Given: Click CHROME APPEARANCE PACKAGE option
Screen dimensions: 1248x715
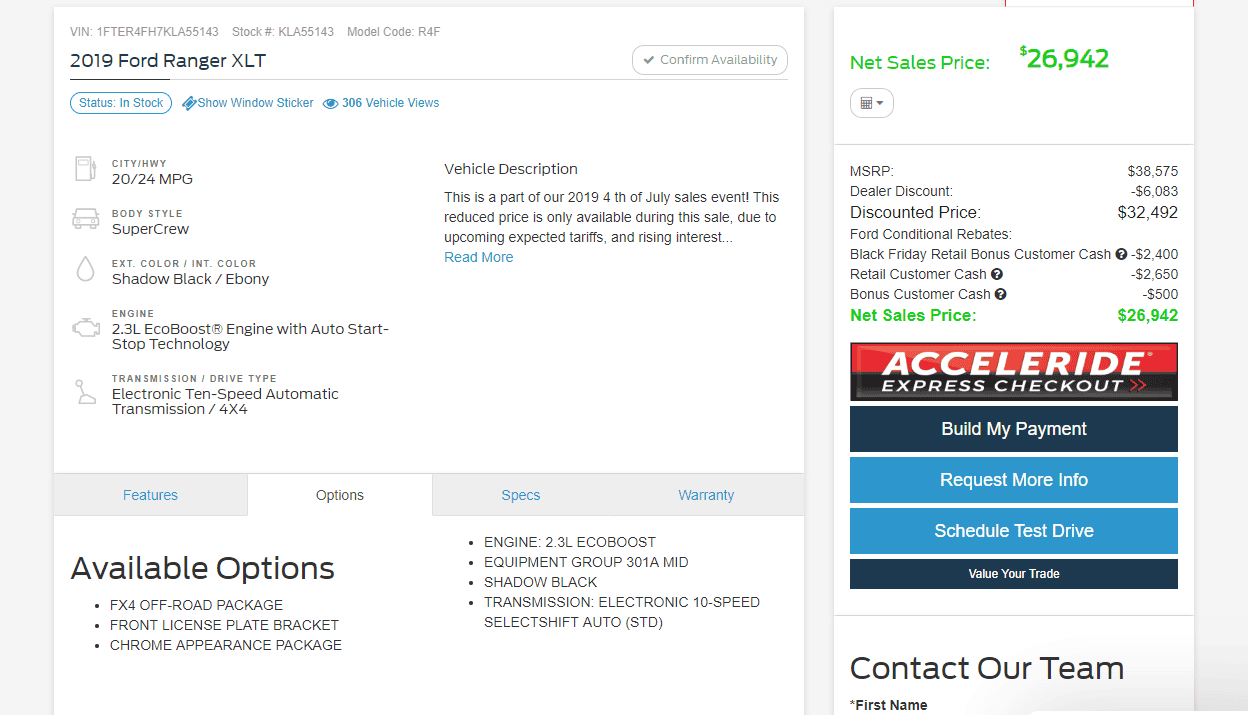Looking at the screenshot, I should coord(226,645).
